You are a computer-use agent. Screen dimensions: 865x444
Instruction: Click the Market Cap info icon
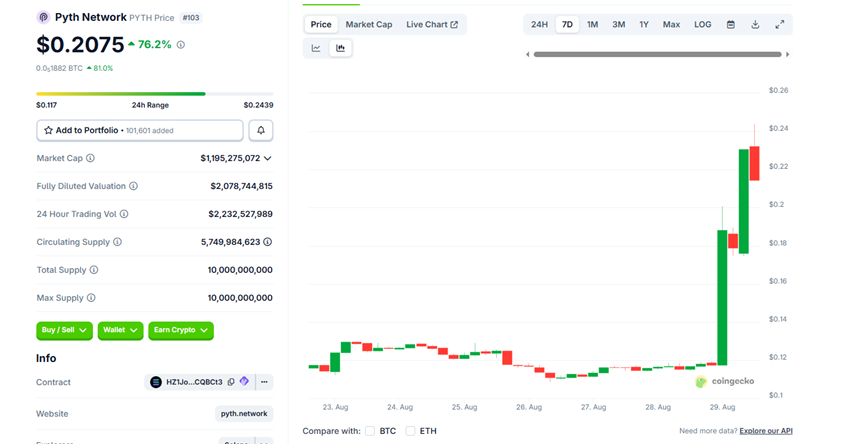[x=90, y=158]
